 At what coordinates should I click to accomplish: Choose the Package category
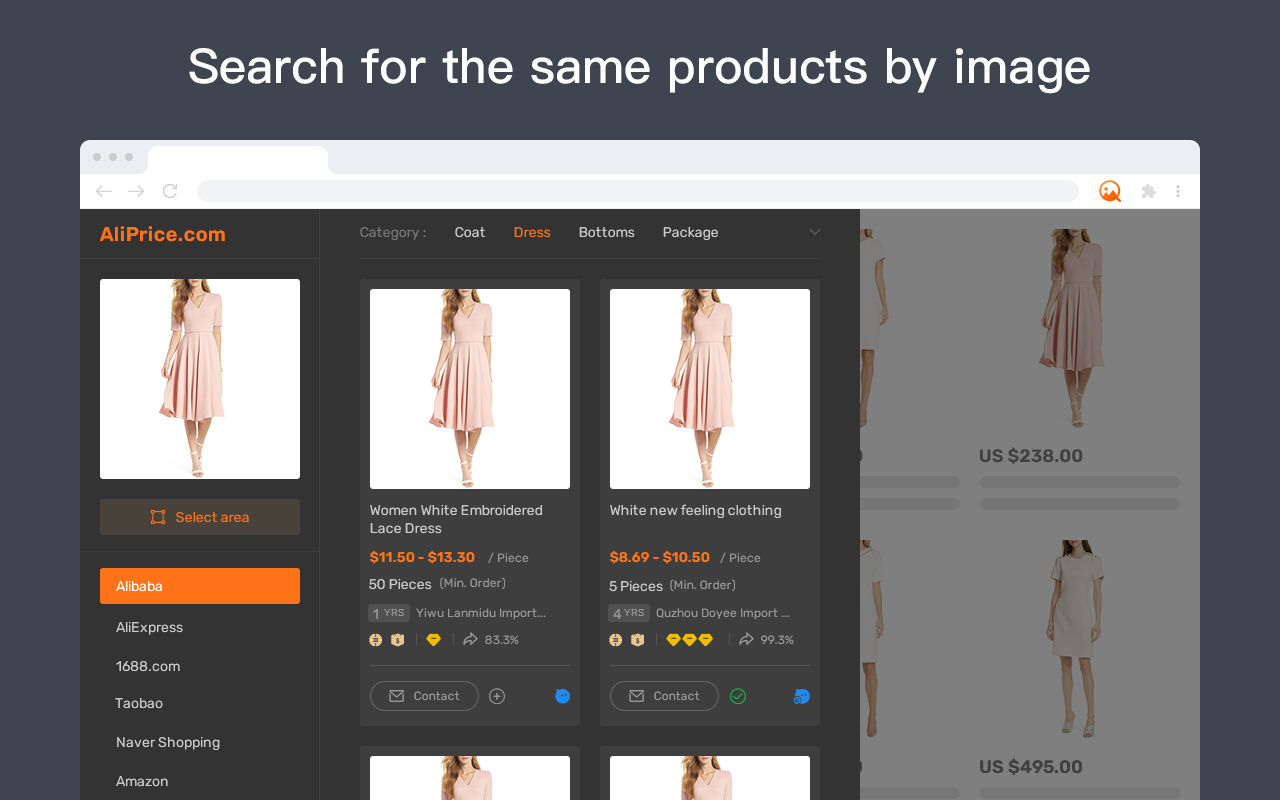(x=690, y=232)
